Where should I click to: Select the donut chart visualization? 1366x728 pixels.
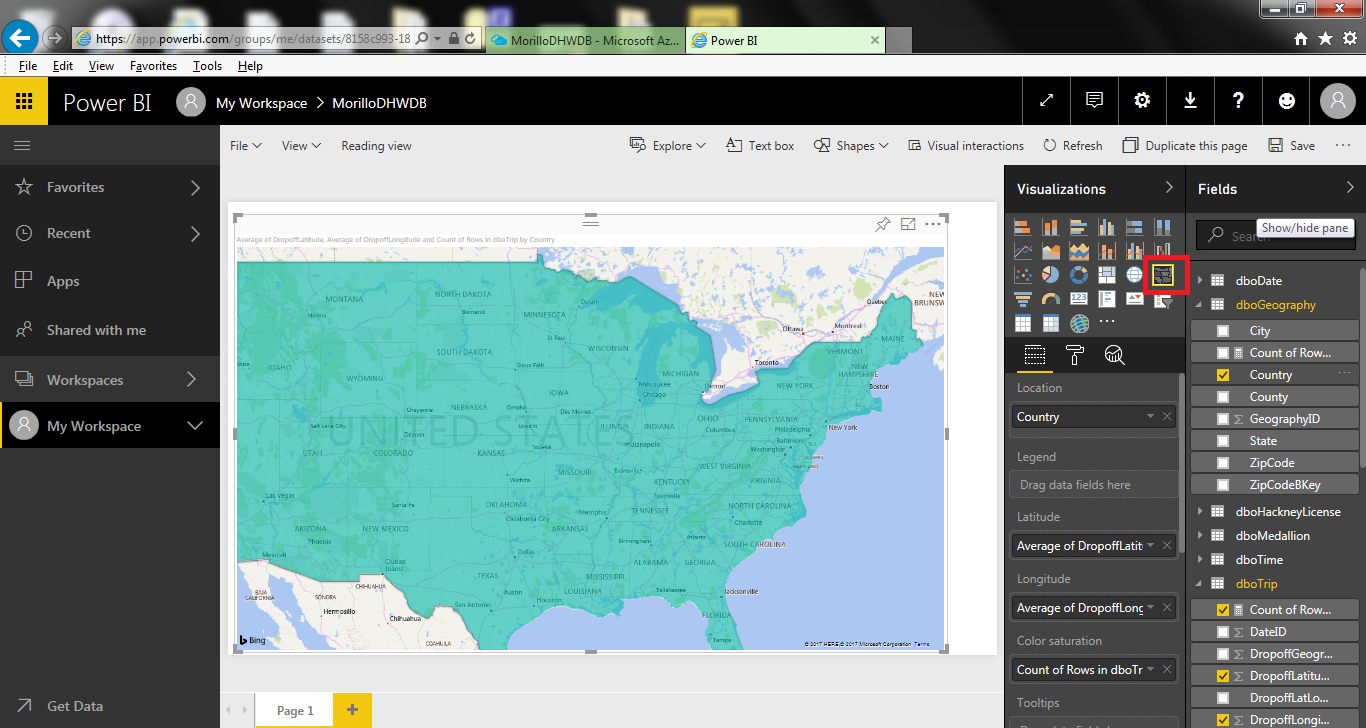(1079, 275)
